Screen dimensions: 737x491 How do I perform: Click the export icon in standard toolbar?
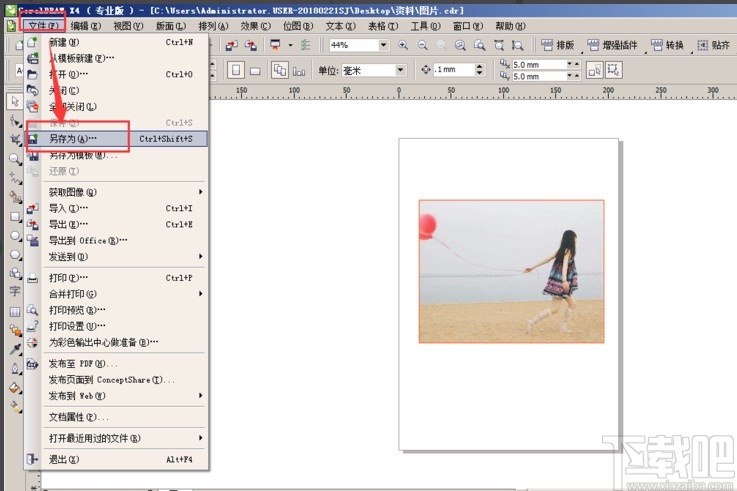tap(251, 45)
